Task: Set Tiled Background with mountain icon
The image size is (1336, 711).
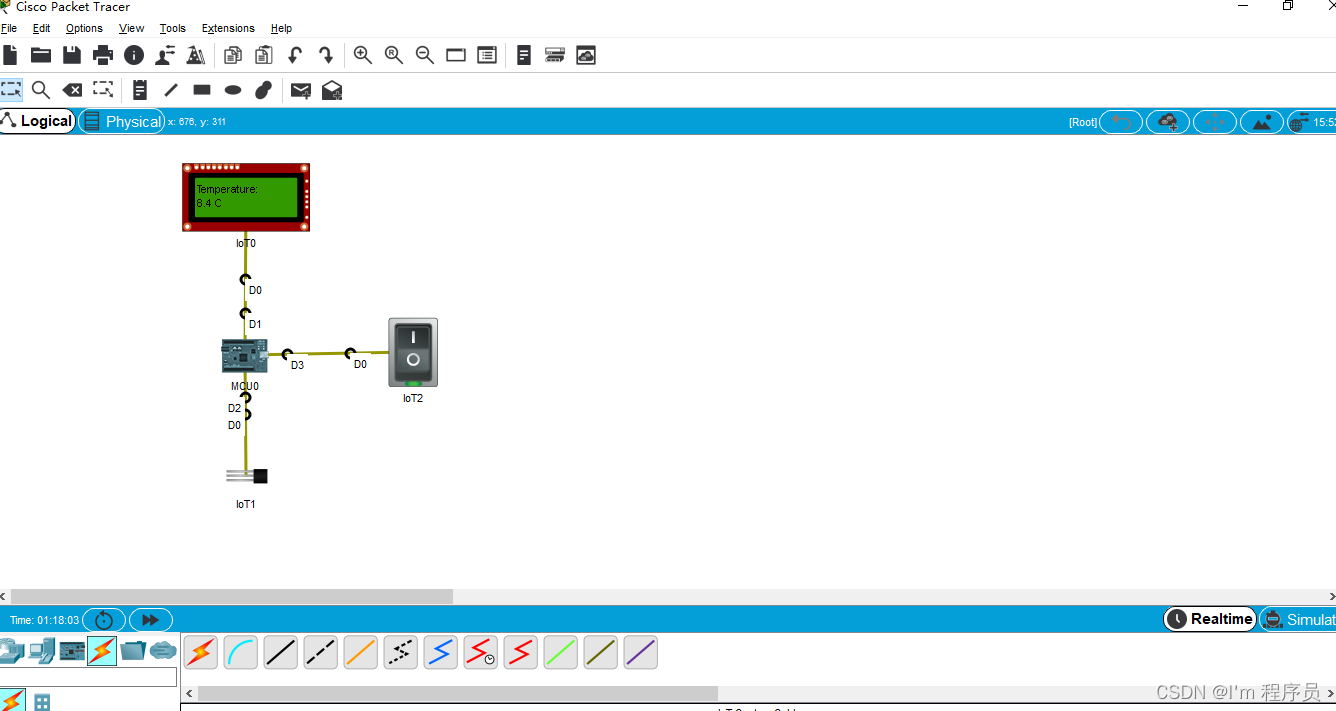Action: (x=1262, y=122)
